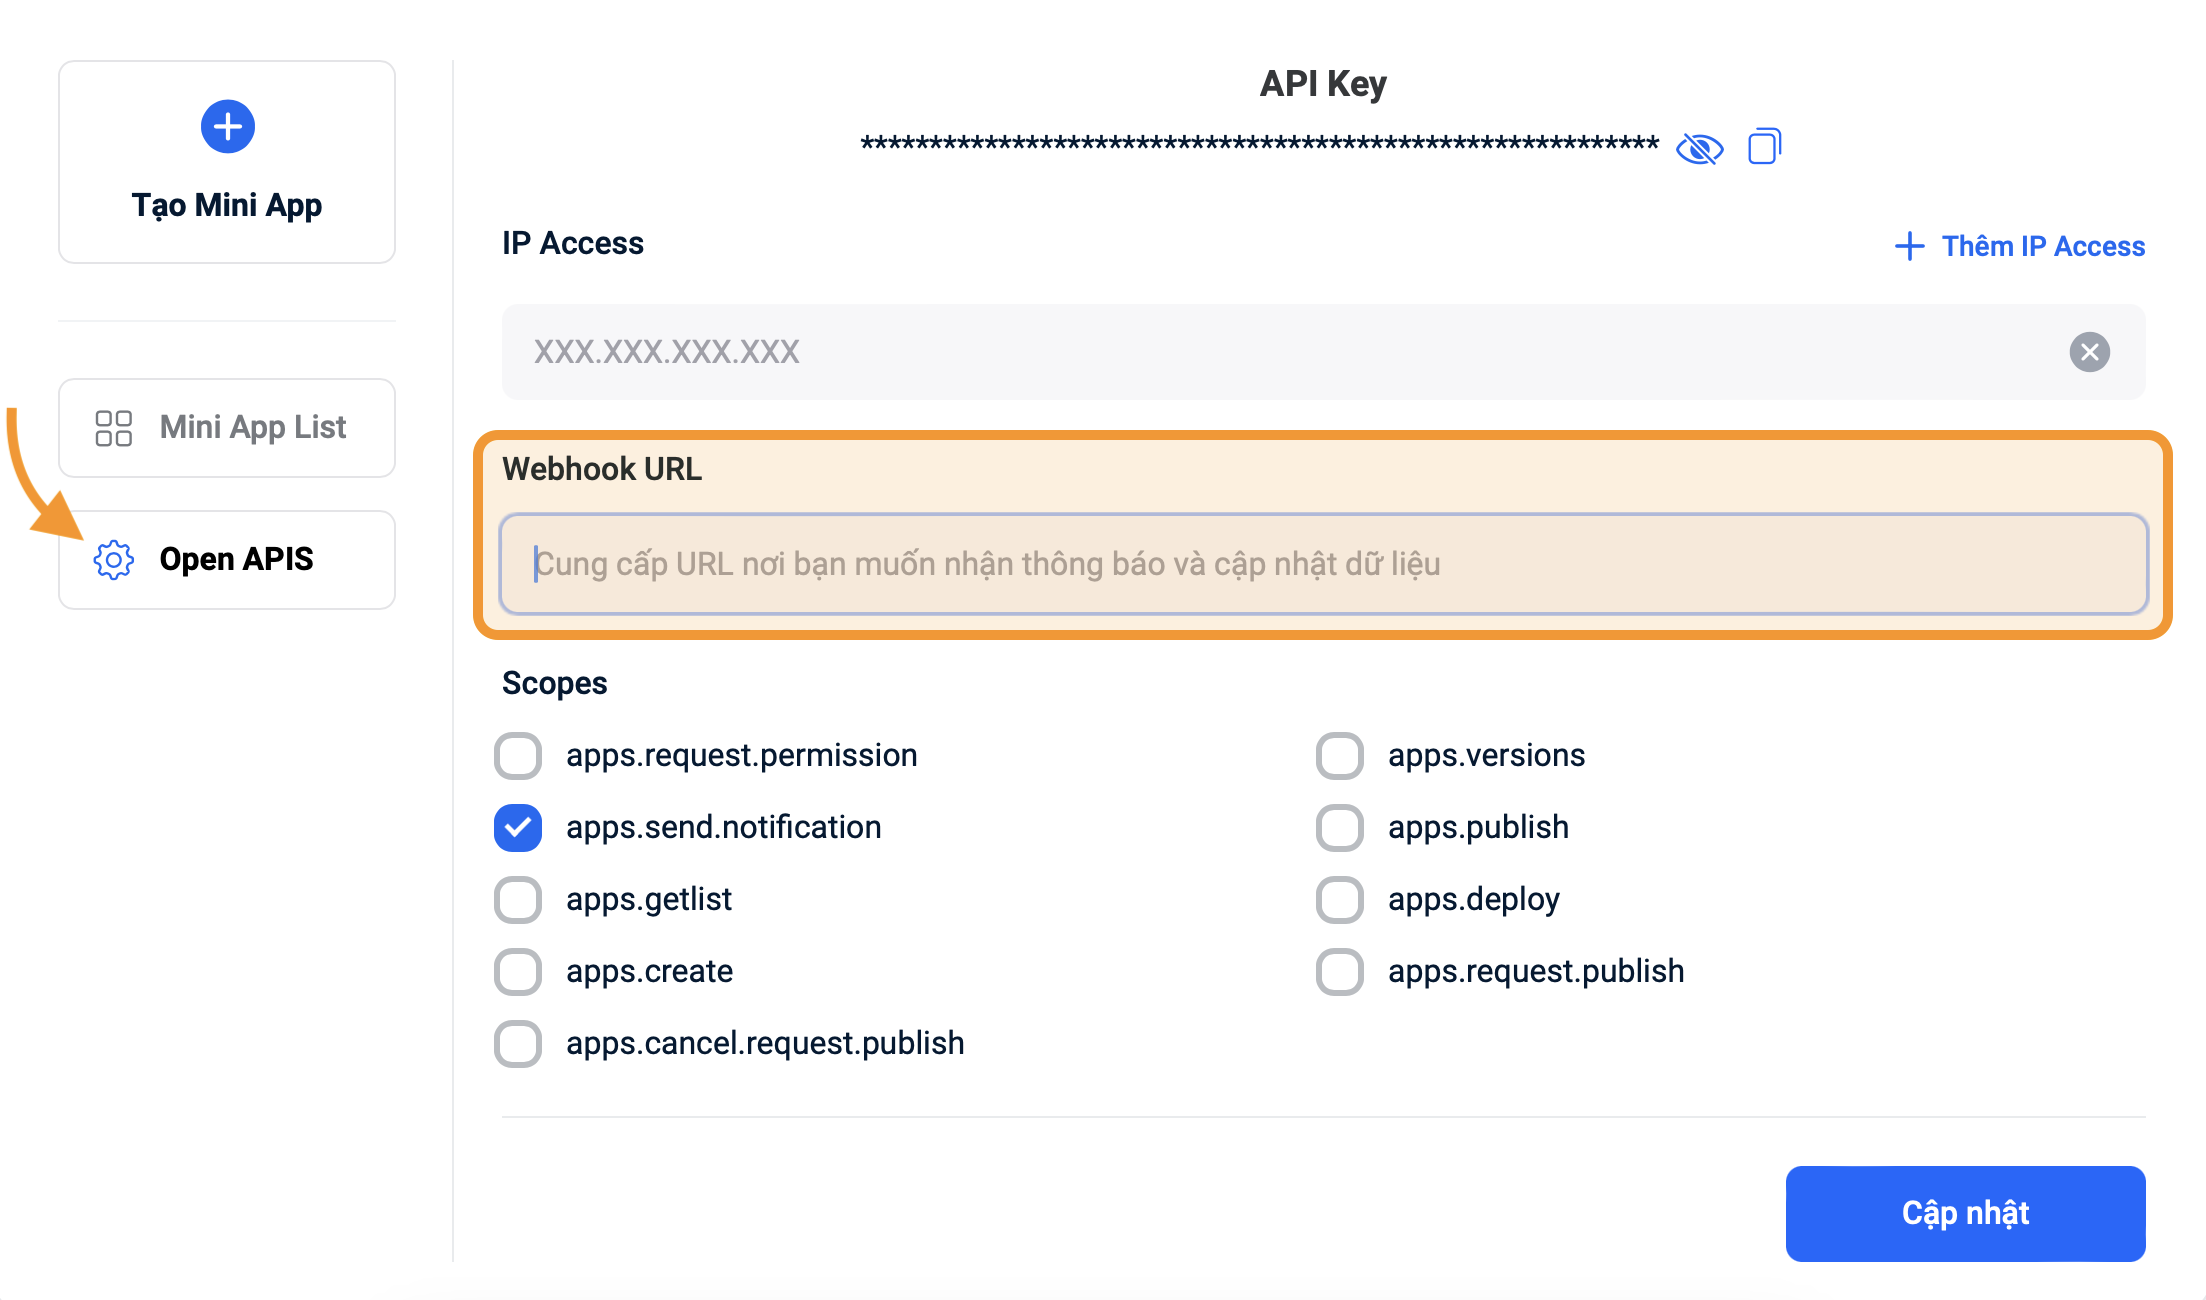Viewport: 2206px width, 1300px height.
Task: Click the Scopes section heading
Action: (x=554, y=683)
